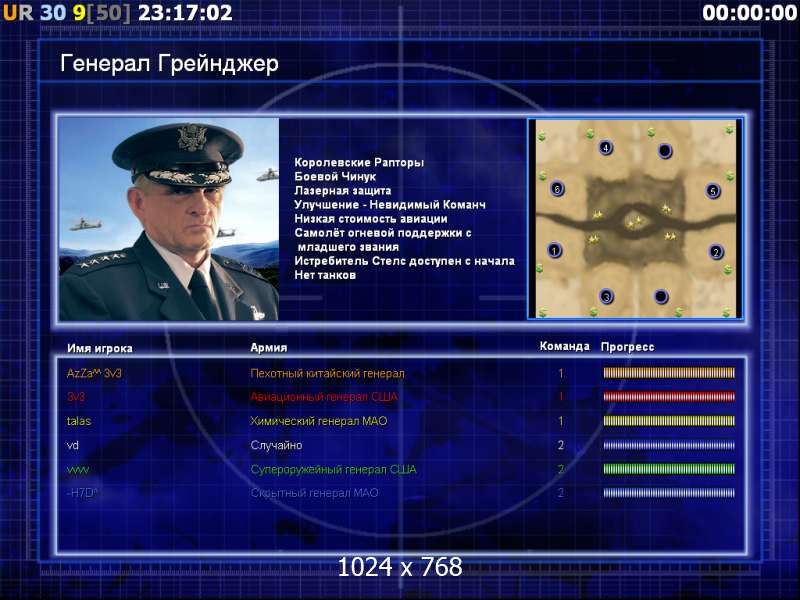
Task: Select player name "AzZa^^ 3v3"
Action: (94, 373)
